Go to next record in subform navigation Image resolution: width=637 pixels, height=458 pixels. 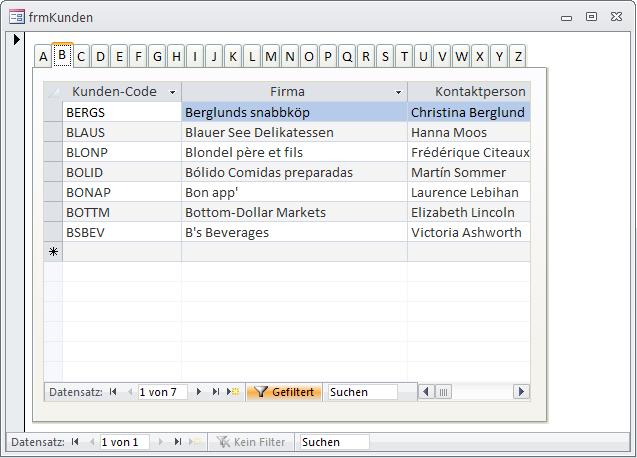[200, 392]
